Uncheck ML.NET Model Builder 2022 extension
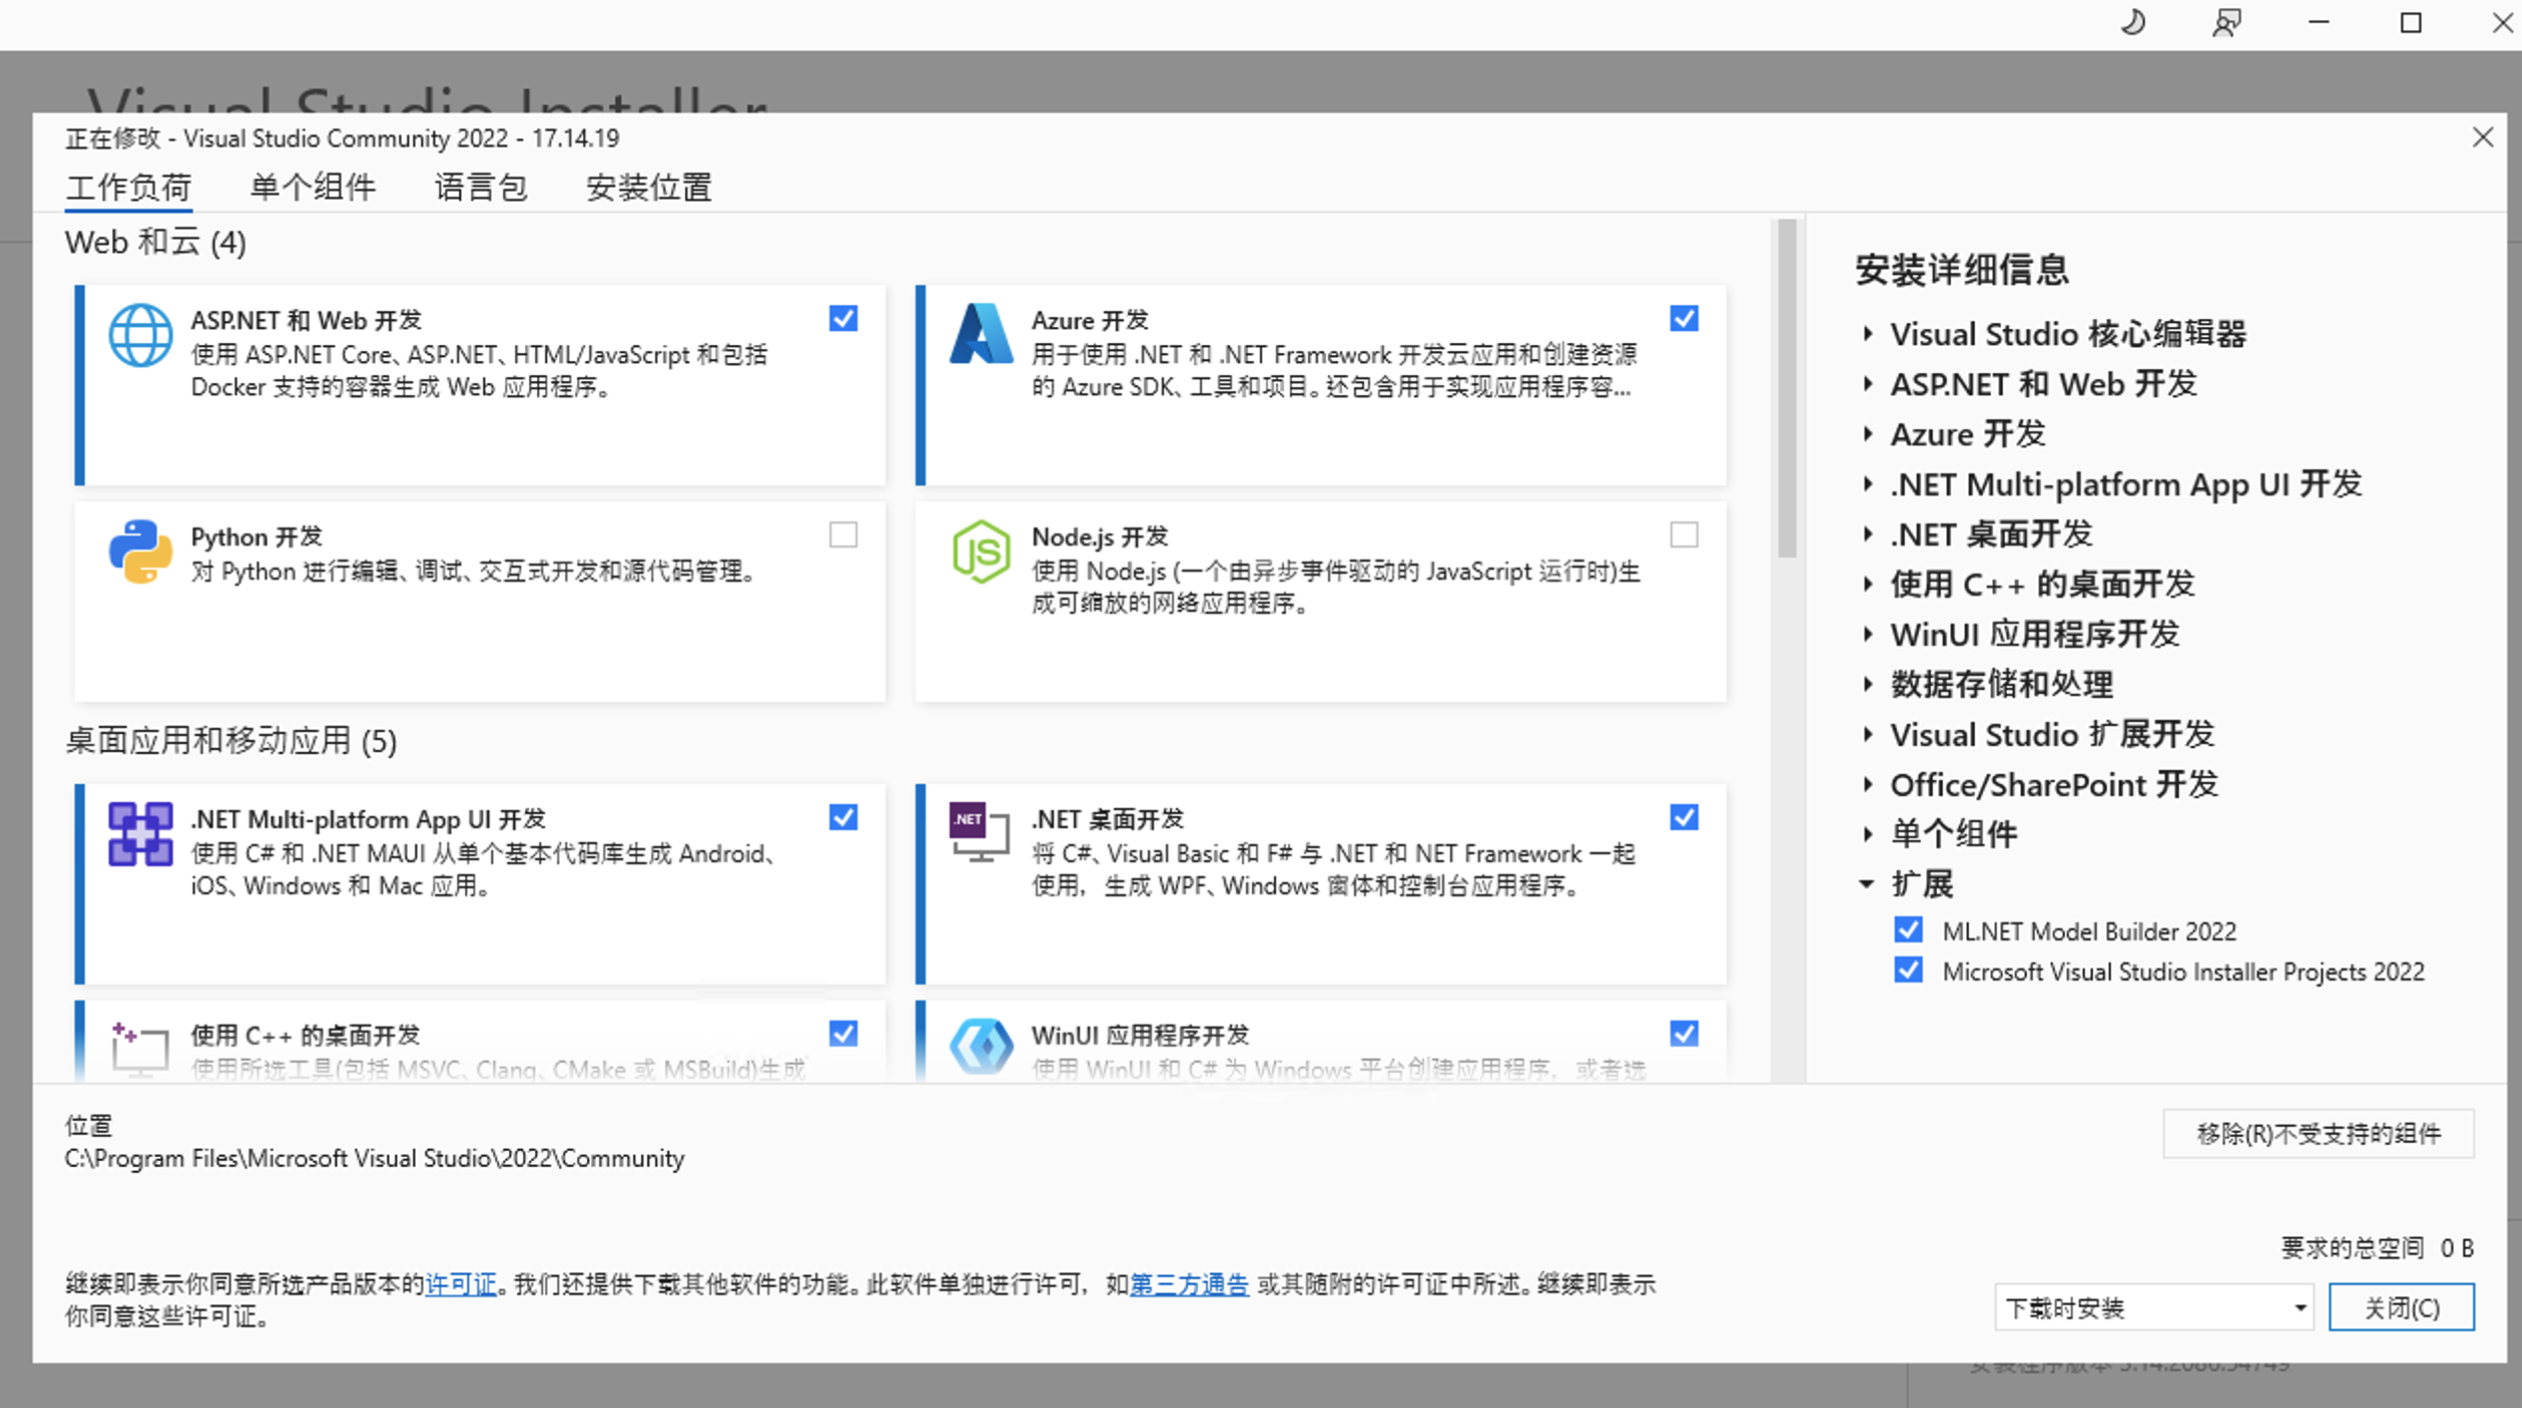This screenshot has width=2522, height=1408. click(1908, 931)
